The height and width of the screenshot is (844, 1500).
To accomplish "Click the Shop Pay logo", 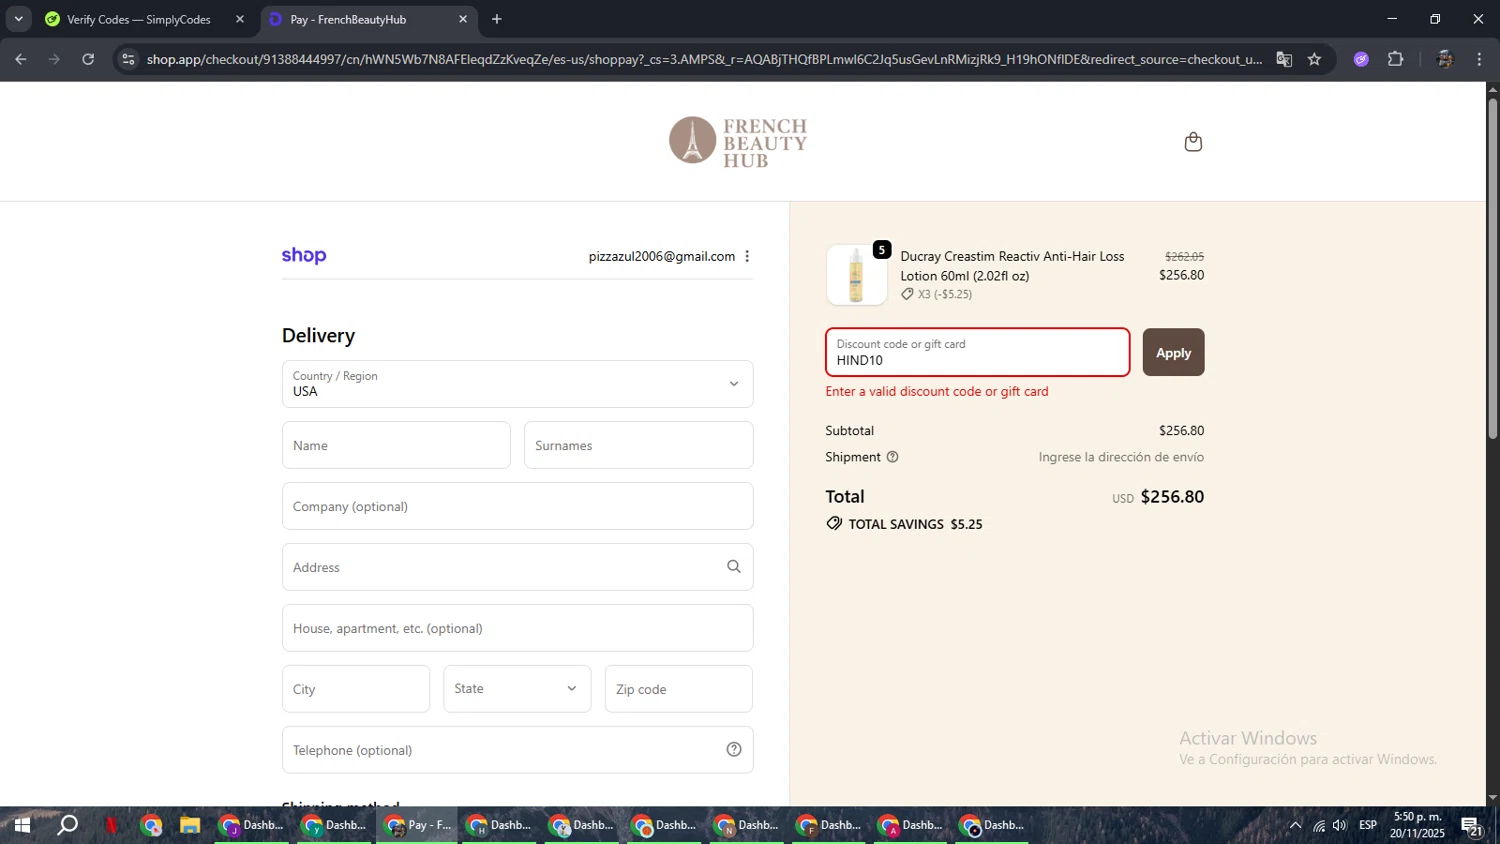I will 304,256.
